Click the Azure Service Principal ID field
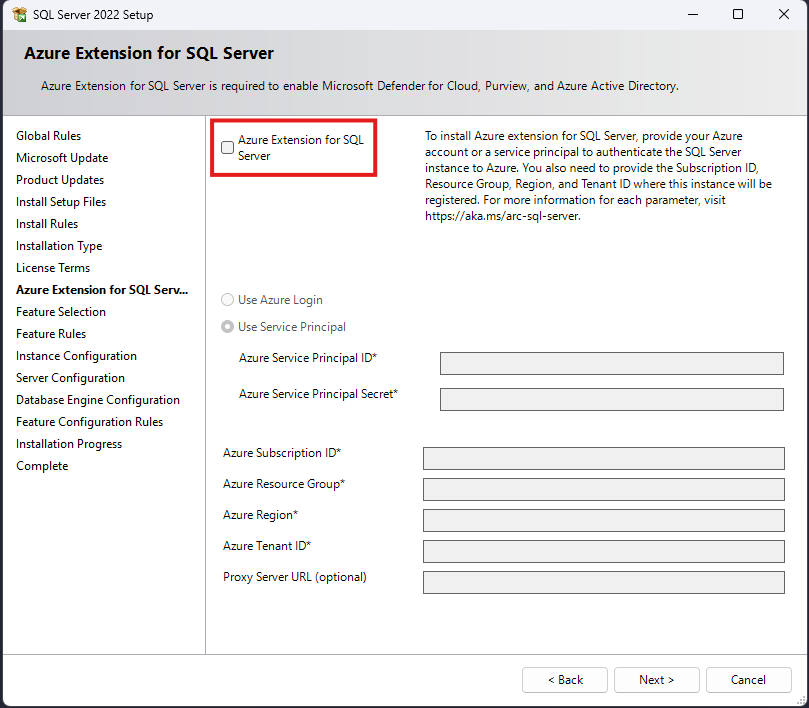809x708 pixels. [611, 363]
